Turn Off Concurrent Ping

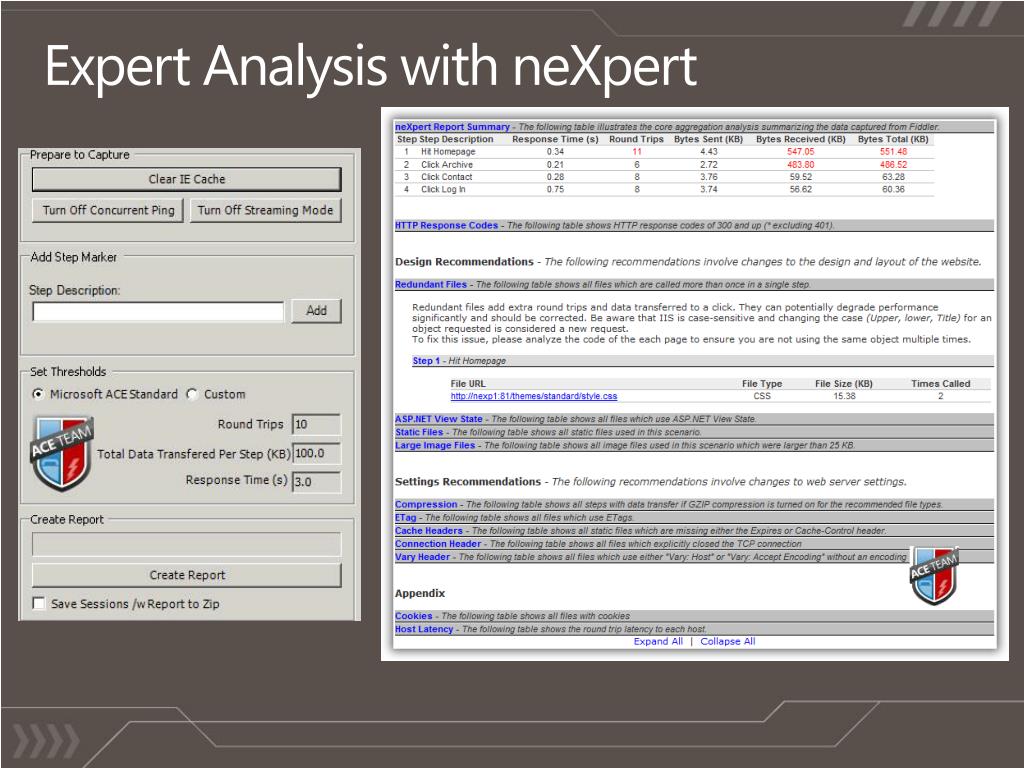click(x=108, y=210)
